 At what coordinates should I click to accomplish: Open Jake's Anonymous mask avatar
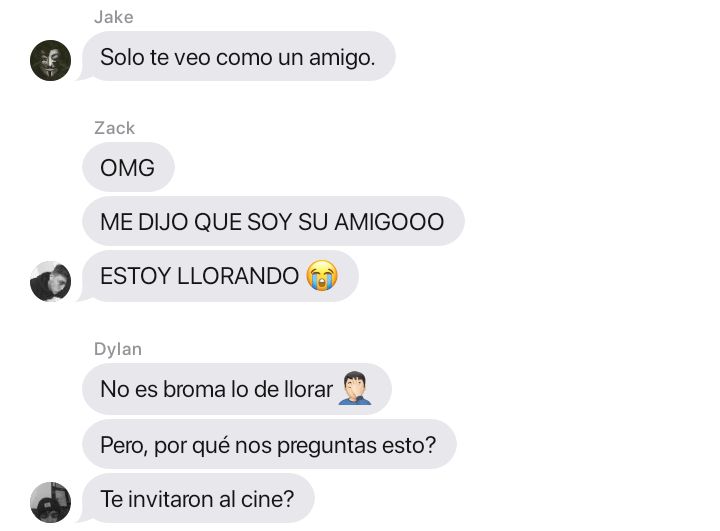pyautogui.click(x=51, y=61)
